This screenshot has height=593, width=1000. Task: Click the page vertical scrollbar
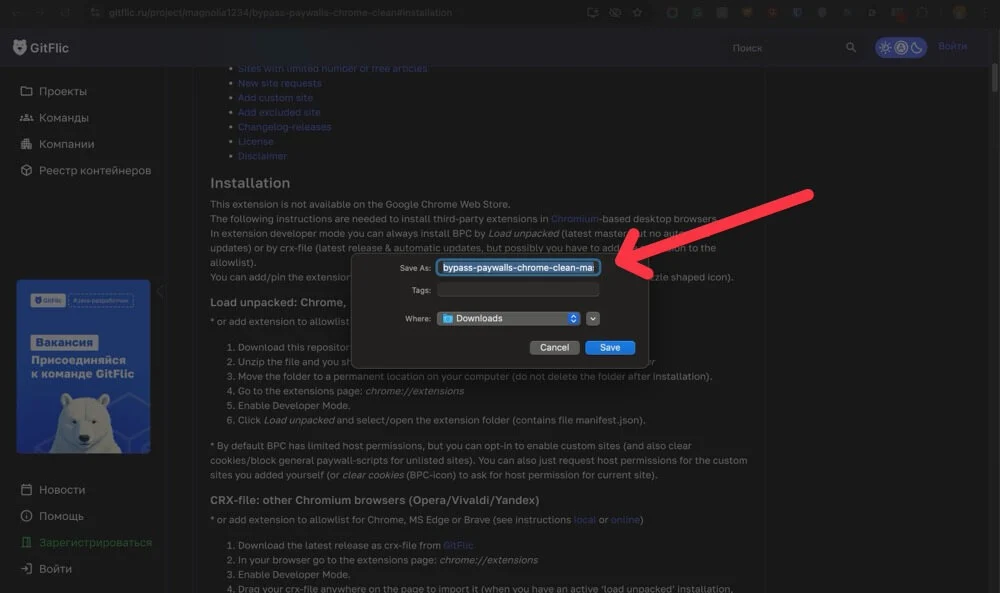point(994,78)
